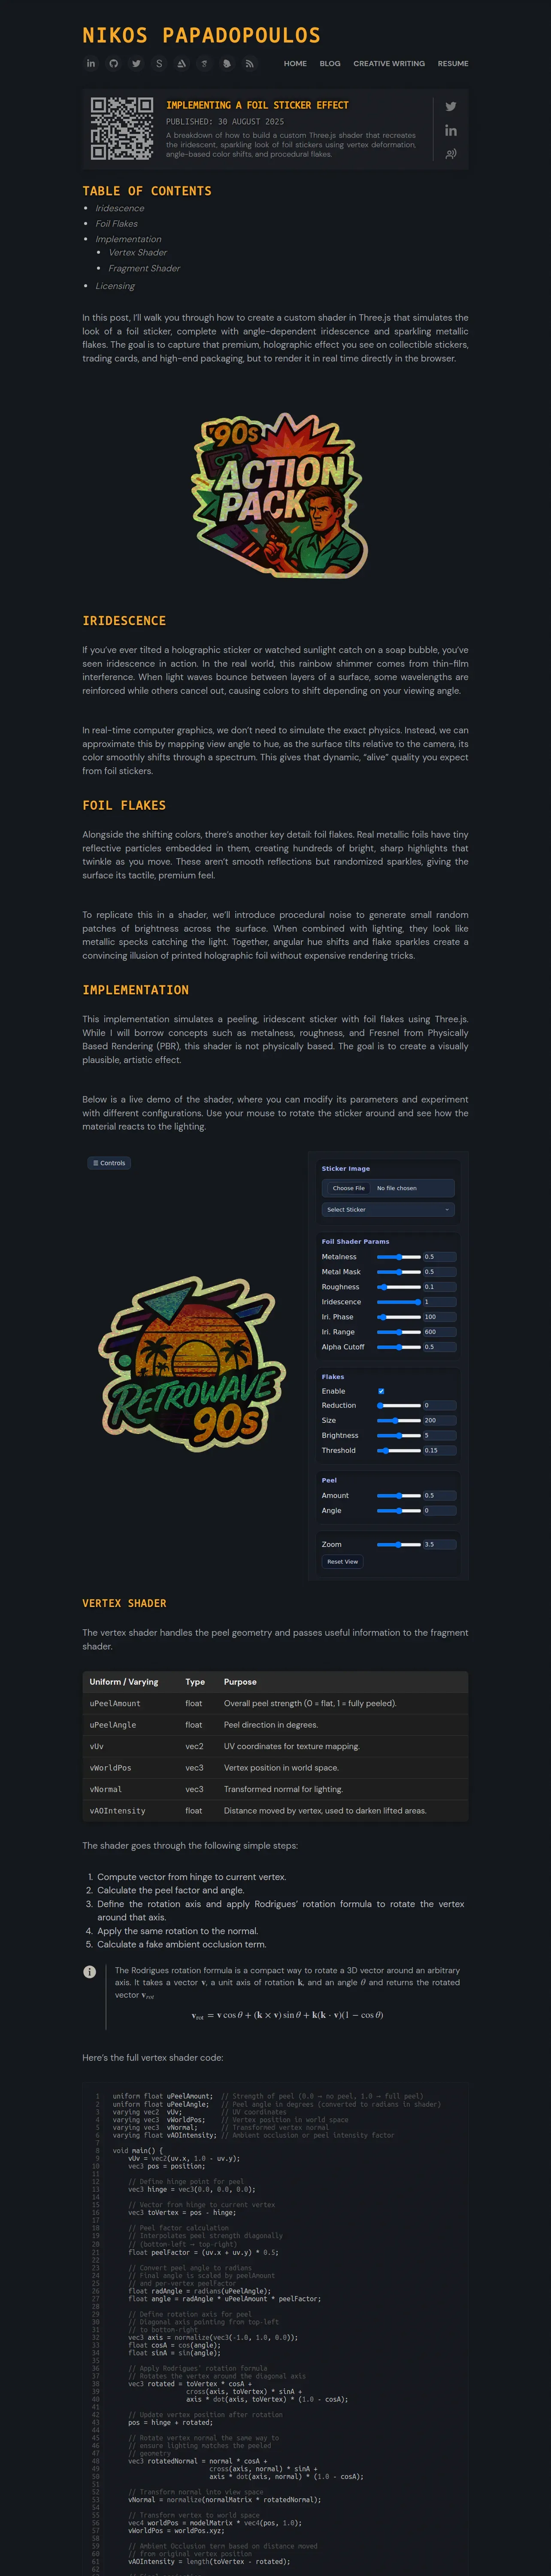
Task: Click the Reset View button
Action: tap(343, 1561)
